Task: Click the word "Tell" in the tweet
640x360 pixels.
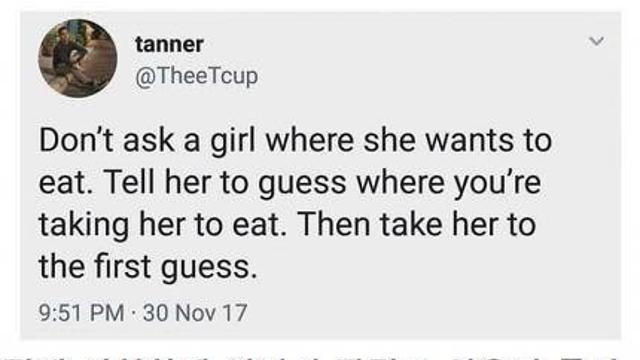Action: point(130,182)
